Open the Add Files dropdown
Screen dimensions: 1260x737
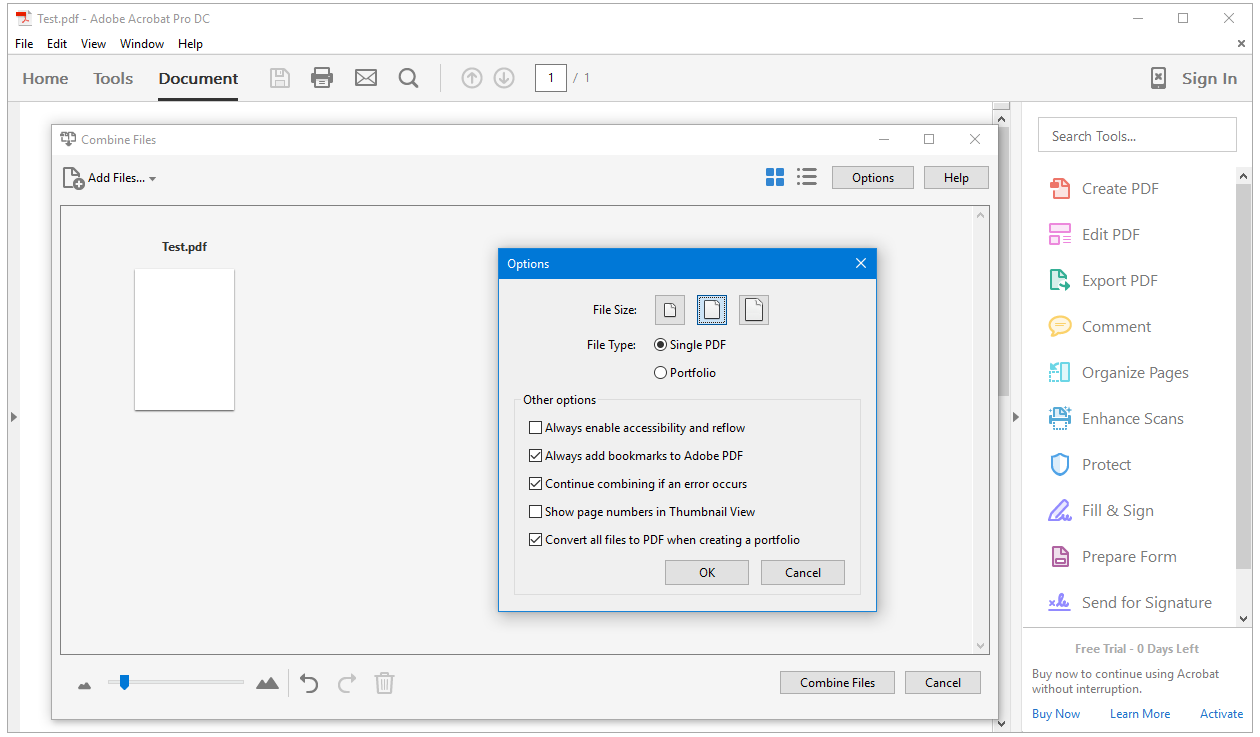point(110,178)
